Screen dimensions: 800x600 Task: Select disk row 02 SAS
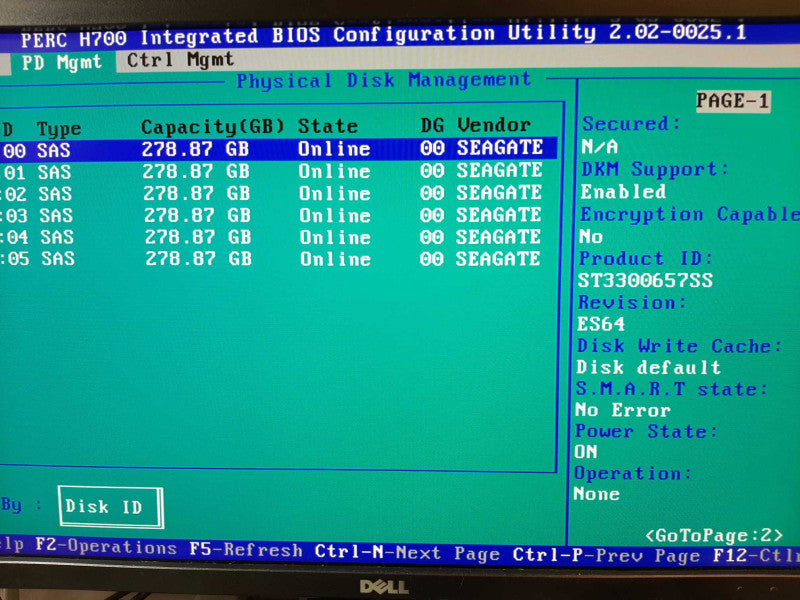(x=273, y=193)
